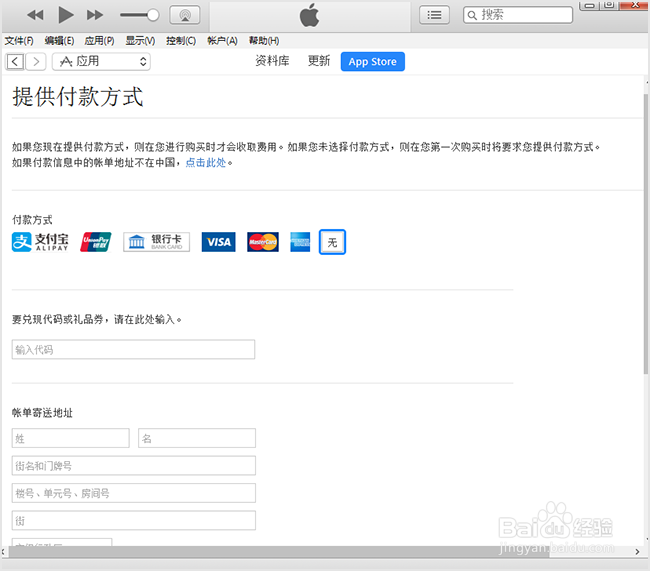
Task: Go forward with the right arrow button
Action: pos(36,62)
